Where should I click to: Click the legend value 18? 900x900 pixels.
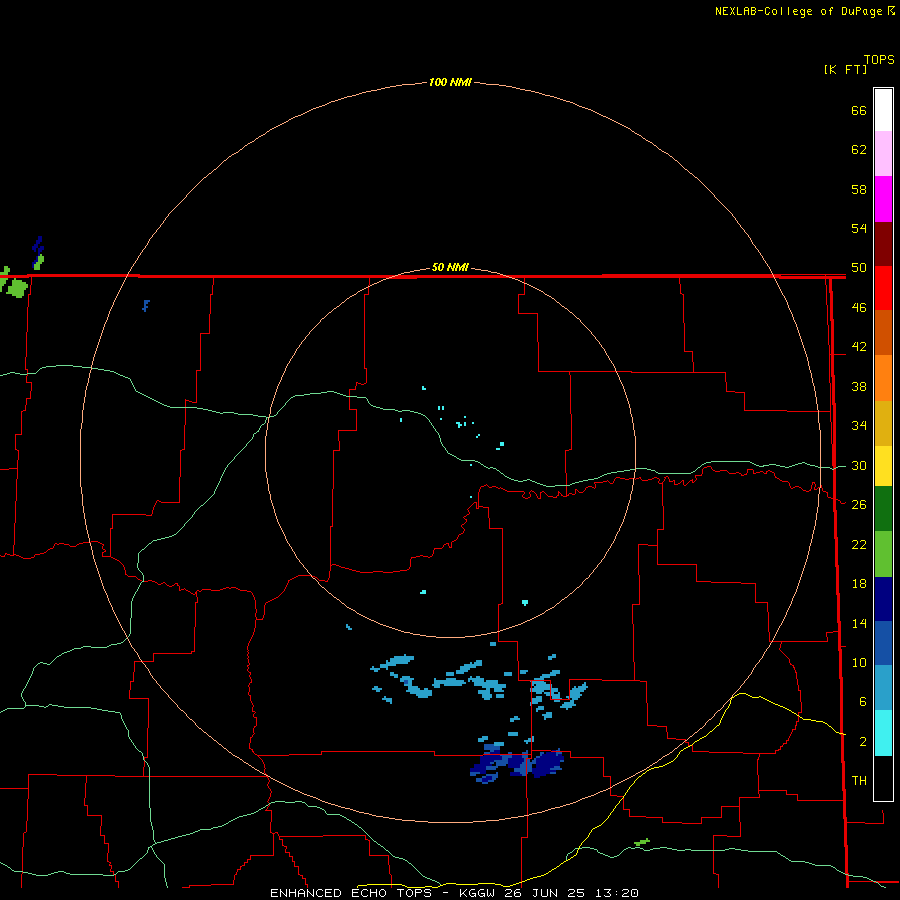point(859,584)
